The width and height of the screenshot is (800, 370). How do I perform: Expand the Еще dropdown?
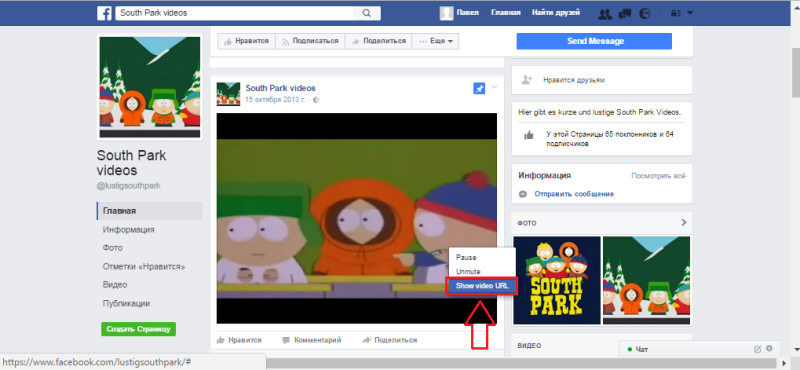click(435, 41)
